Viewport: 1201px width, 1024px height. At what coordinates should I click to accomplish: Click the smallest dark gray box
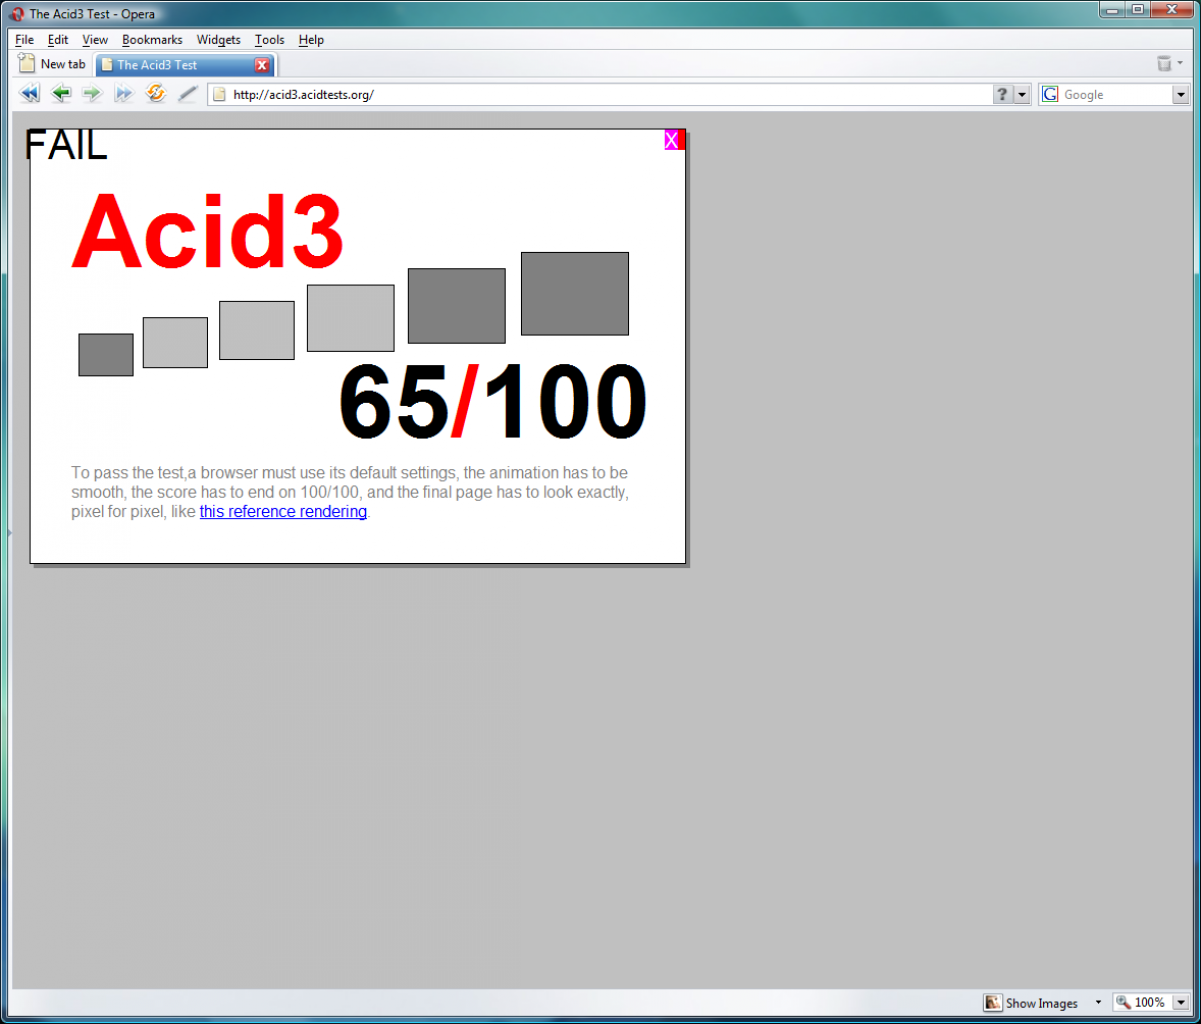click(x=106, y=355)
